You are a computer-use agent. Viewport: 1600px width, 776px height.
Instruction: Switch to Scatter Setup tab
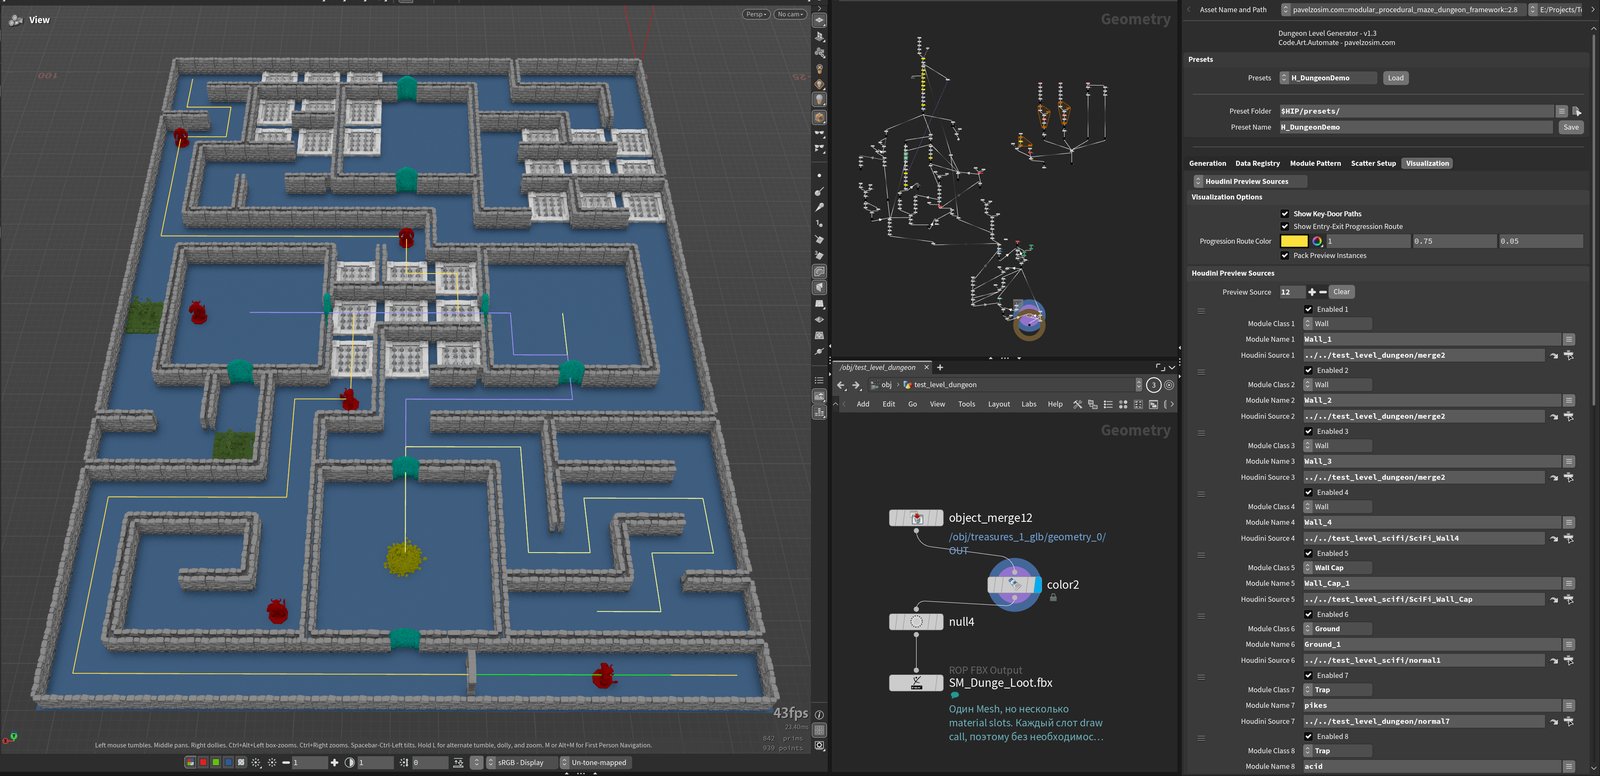[1373, 163]
